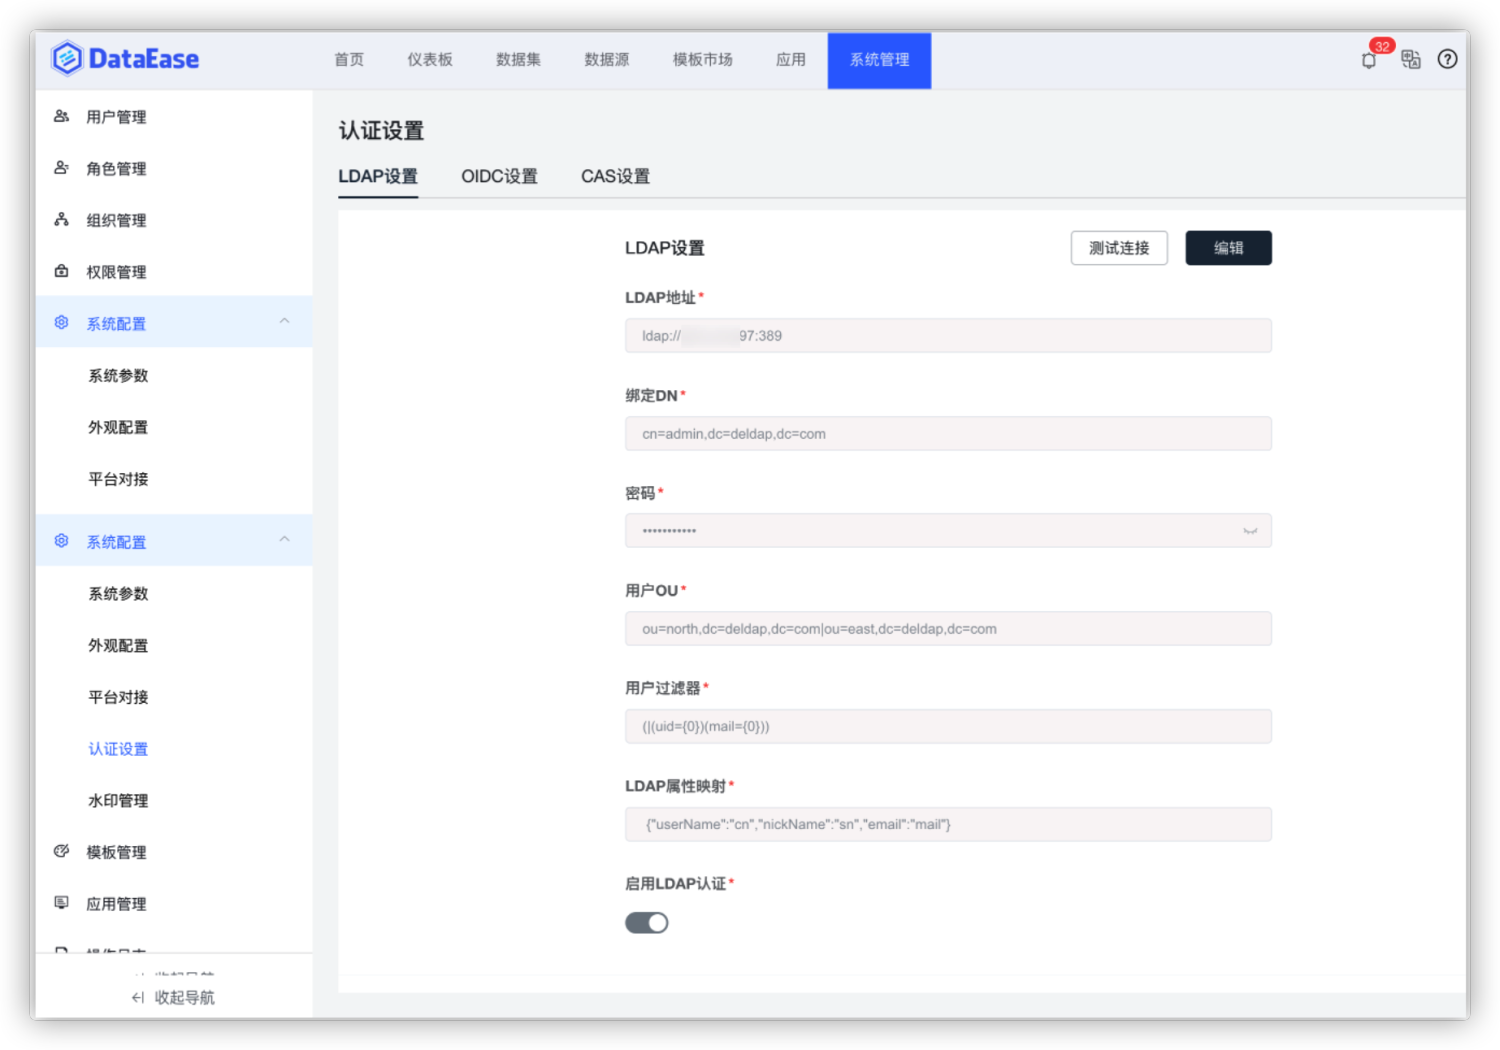Open 应用管理 via its sidebar icon
Screen dimensions: 1500x1050
click(60, 903)
